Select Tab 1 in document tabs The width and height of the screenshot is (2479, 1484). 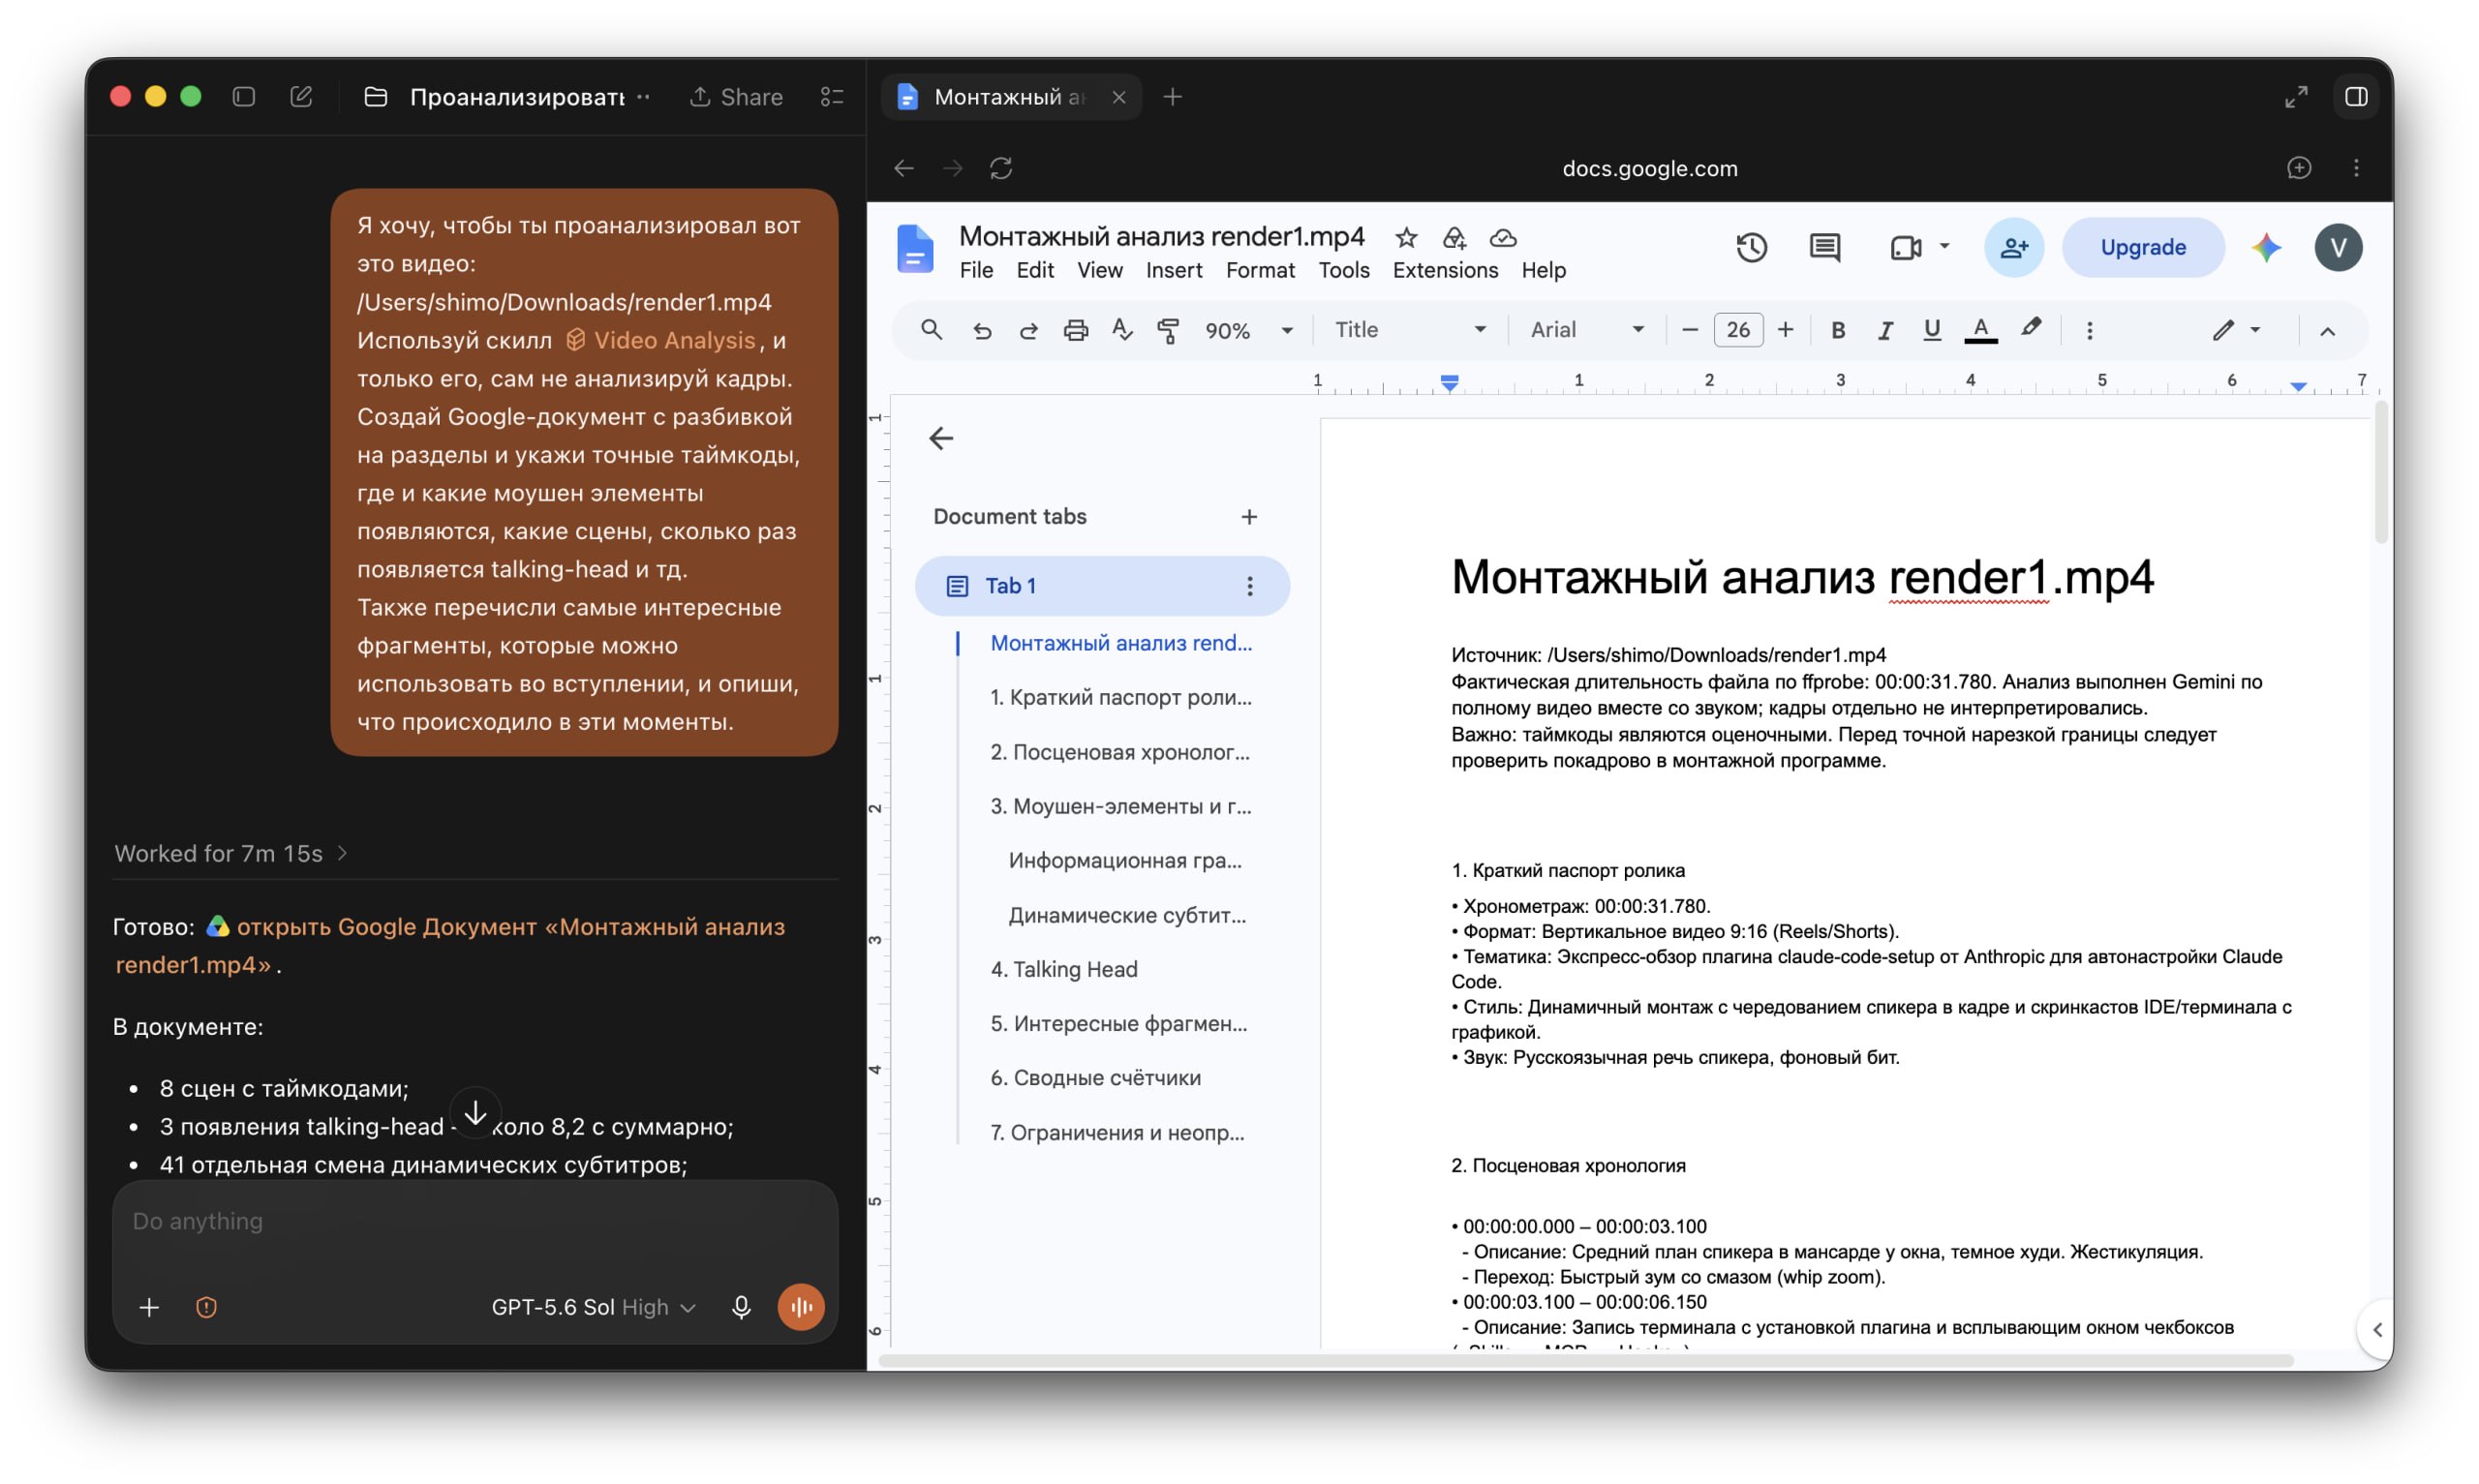click(1101, 586)
